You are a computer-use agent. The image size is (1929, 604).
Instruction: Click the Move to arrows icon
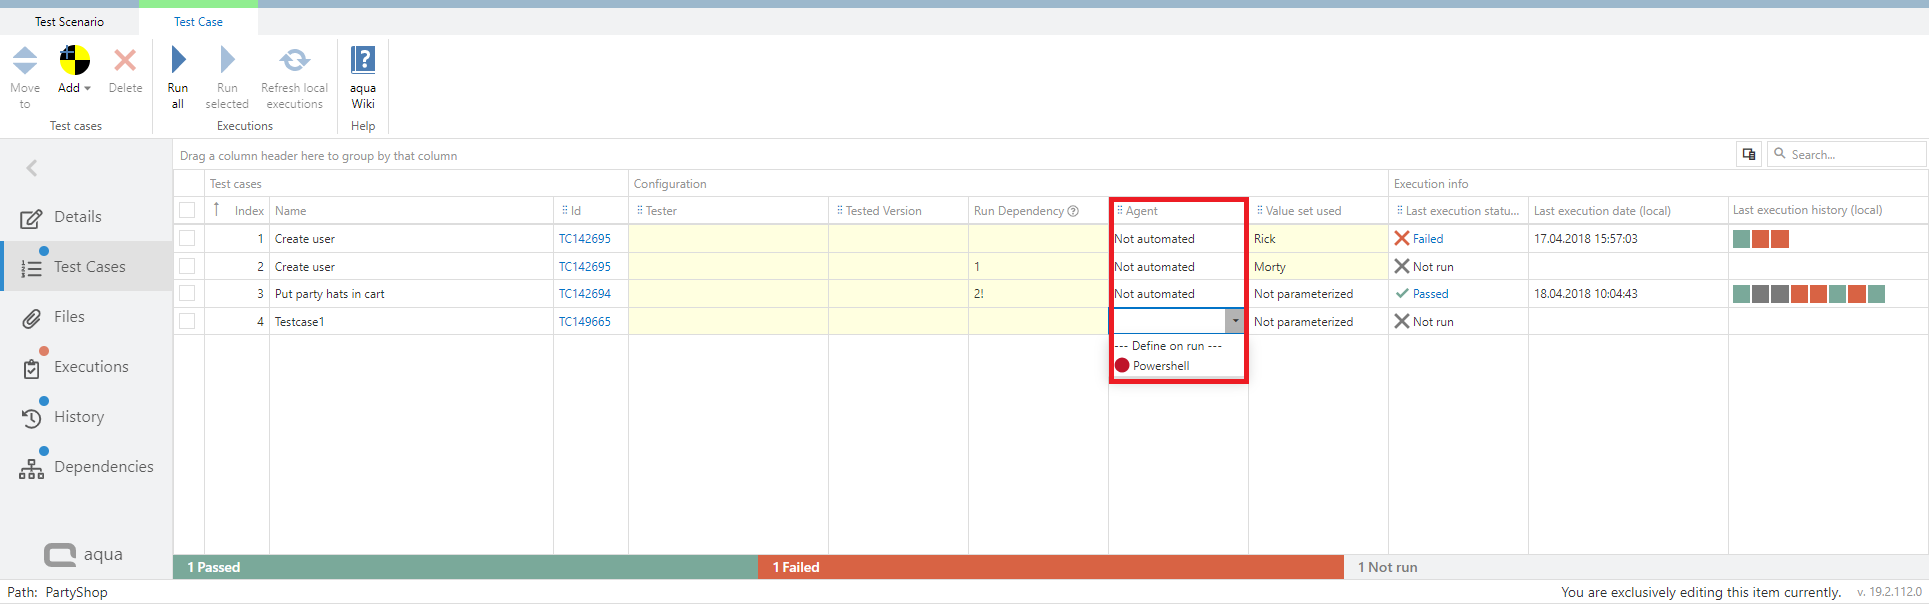[25, 61]
